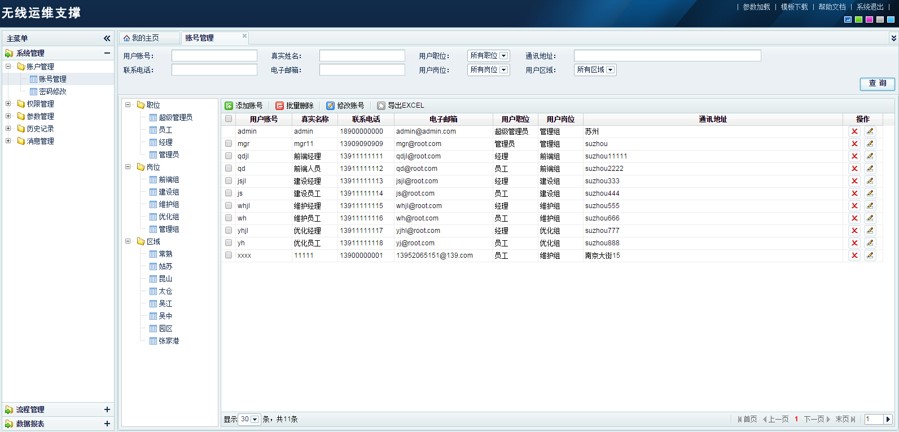Click delete icon for admin row
Screen dimensions: 899x432
point(854,131)
